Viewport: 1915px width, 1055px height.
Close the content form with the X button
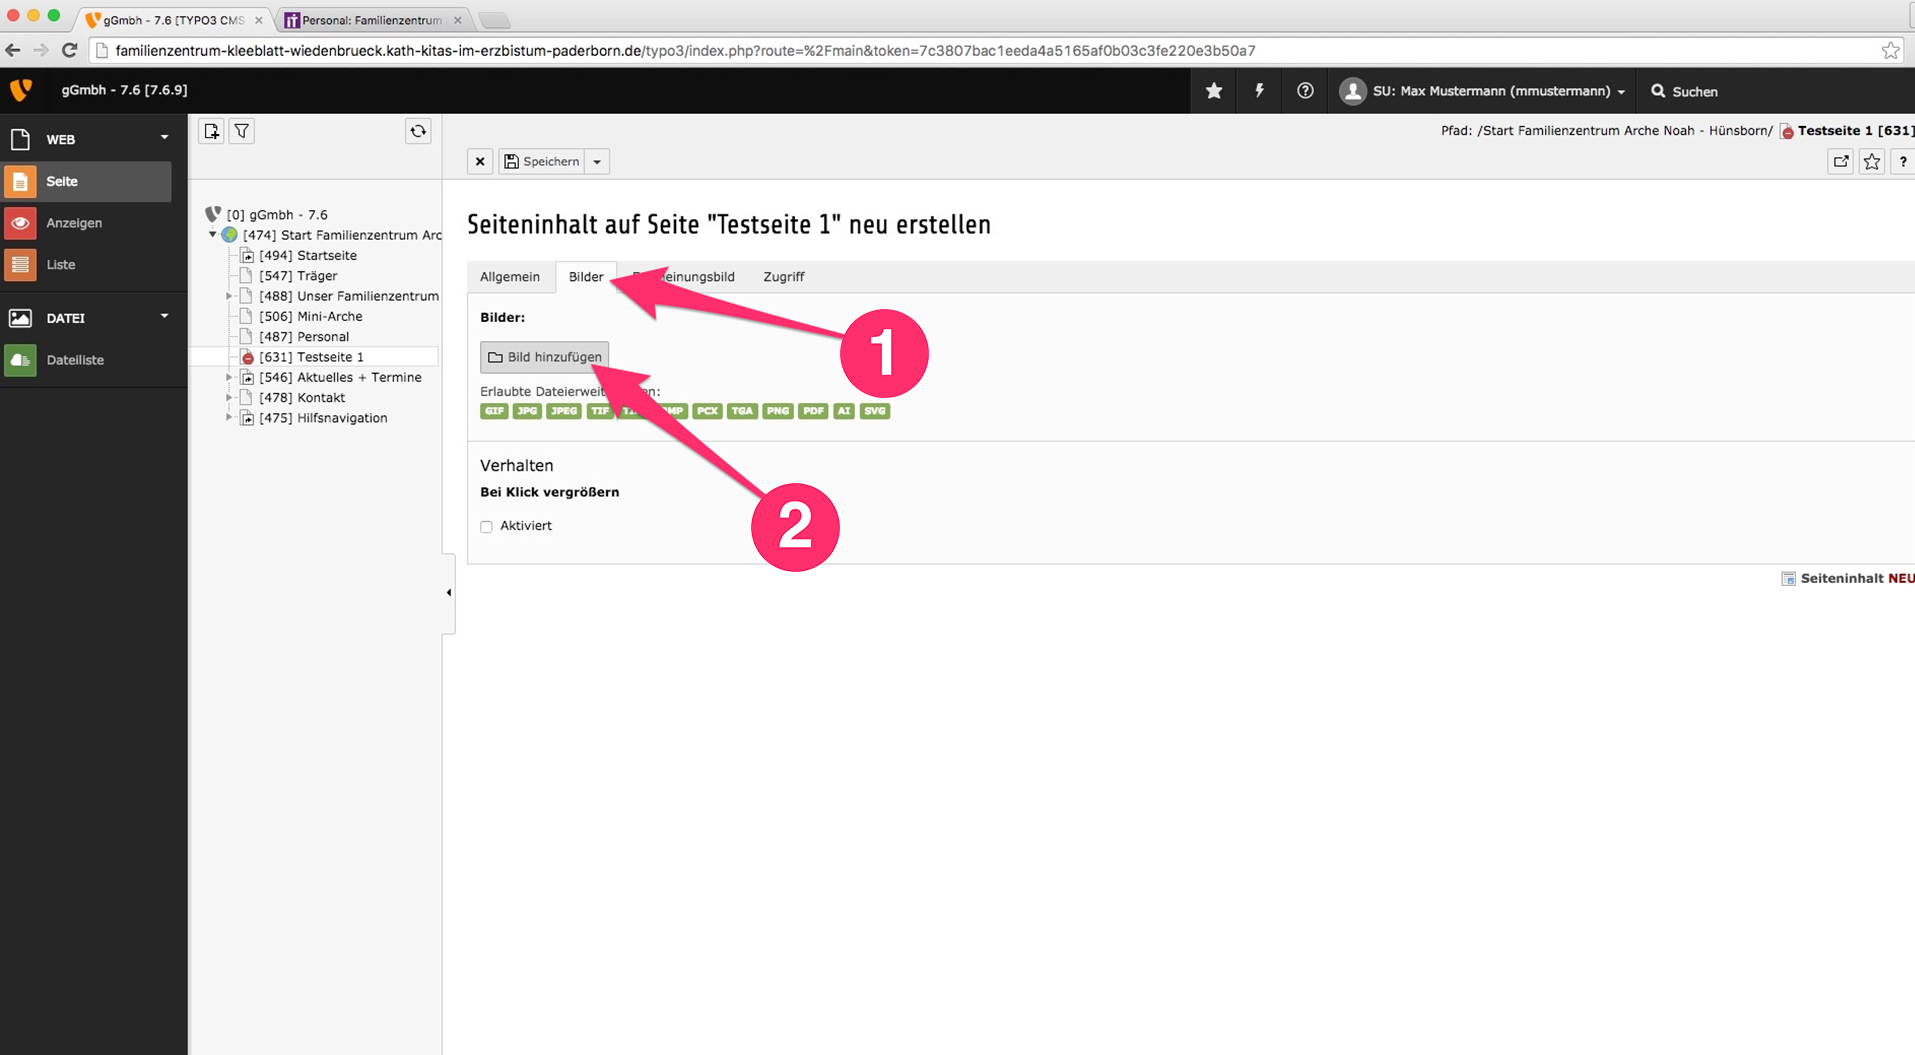[x=480, y=161]
